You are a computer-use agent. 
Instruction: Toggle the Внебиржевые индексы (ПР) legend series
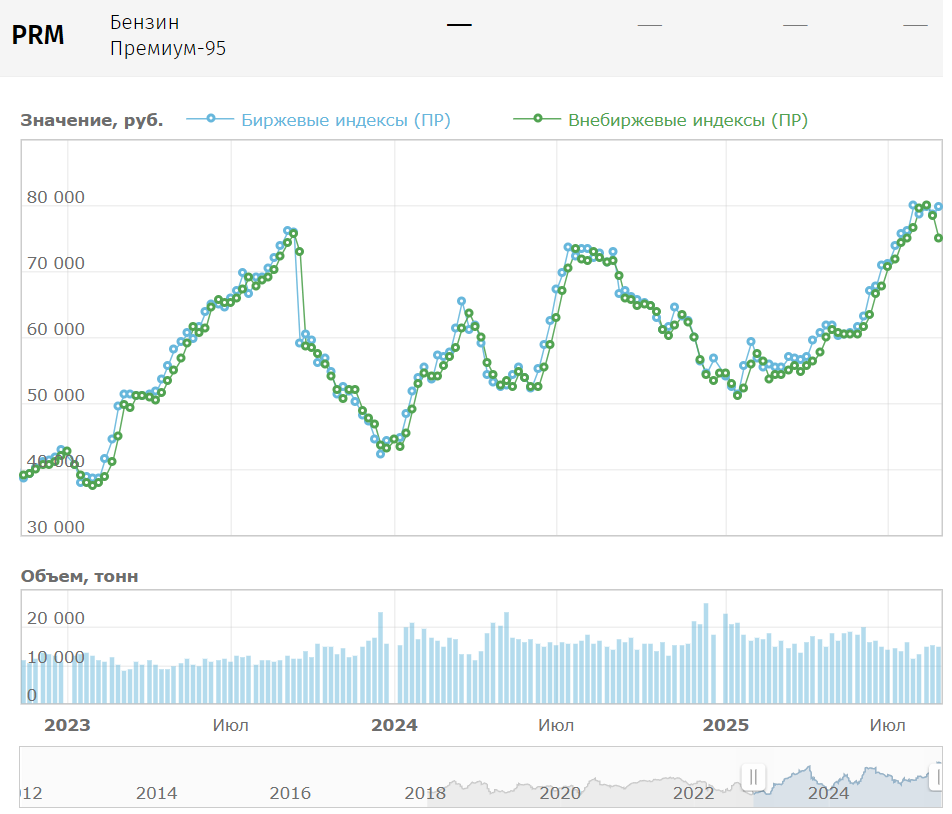[661, 120]
